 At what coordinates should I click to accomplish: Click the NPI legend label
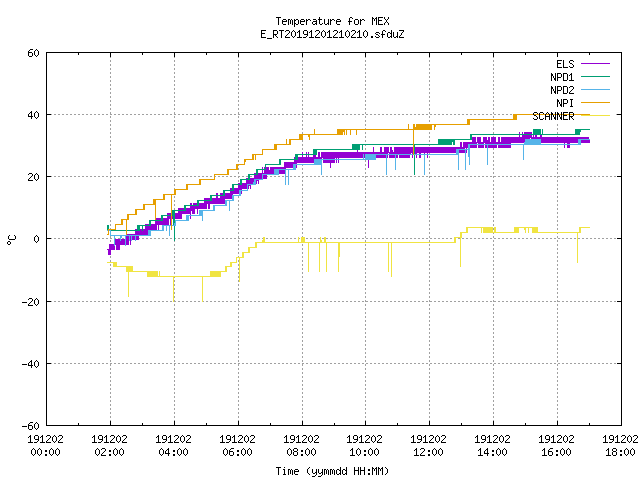565,103
